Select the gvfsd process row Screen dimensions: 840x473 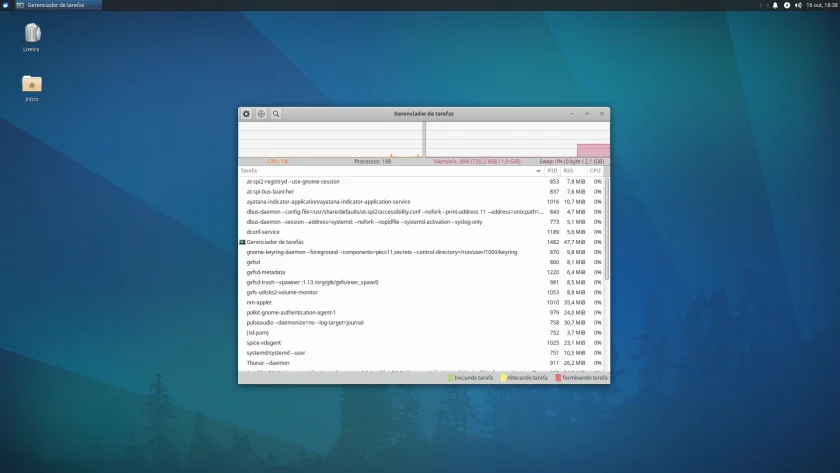421,262
